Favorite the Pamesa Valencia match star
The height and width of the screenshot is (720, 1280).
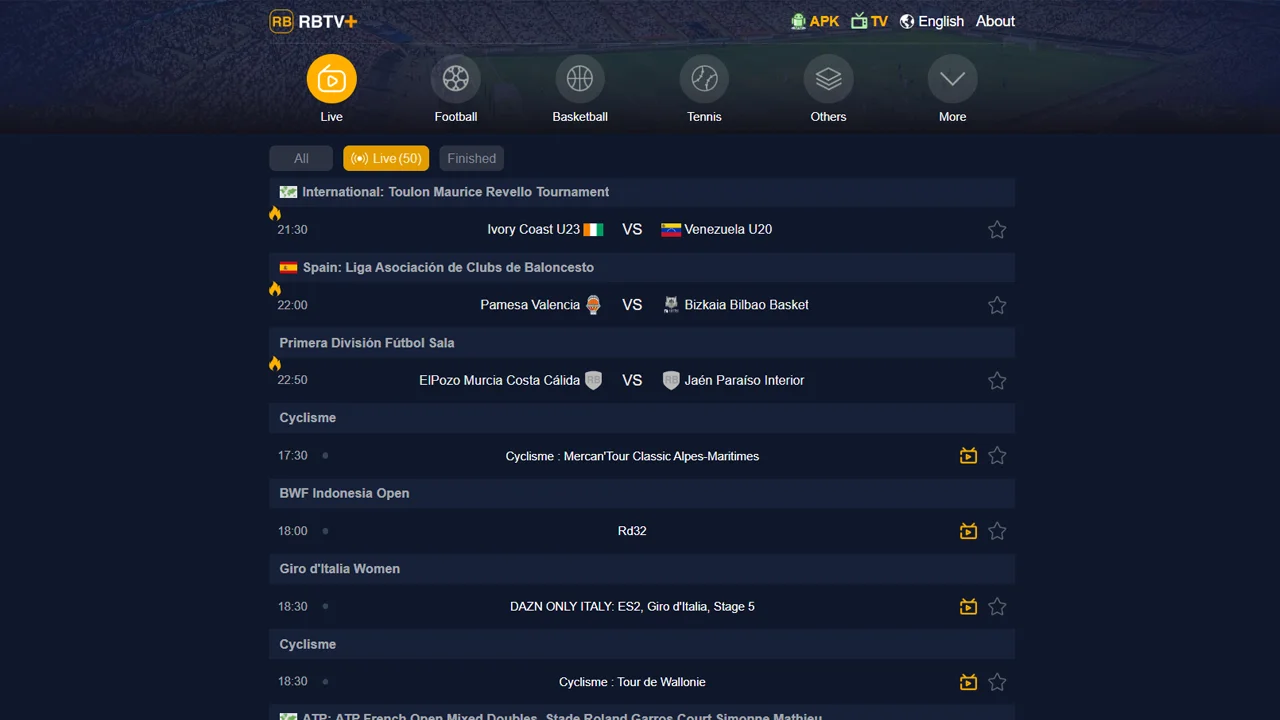997,305
